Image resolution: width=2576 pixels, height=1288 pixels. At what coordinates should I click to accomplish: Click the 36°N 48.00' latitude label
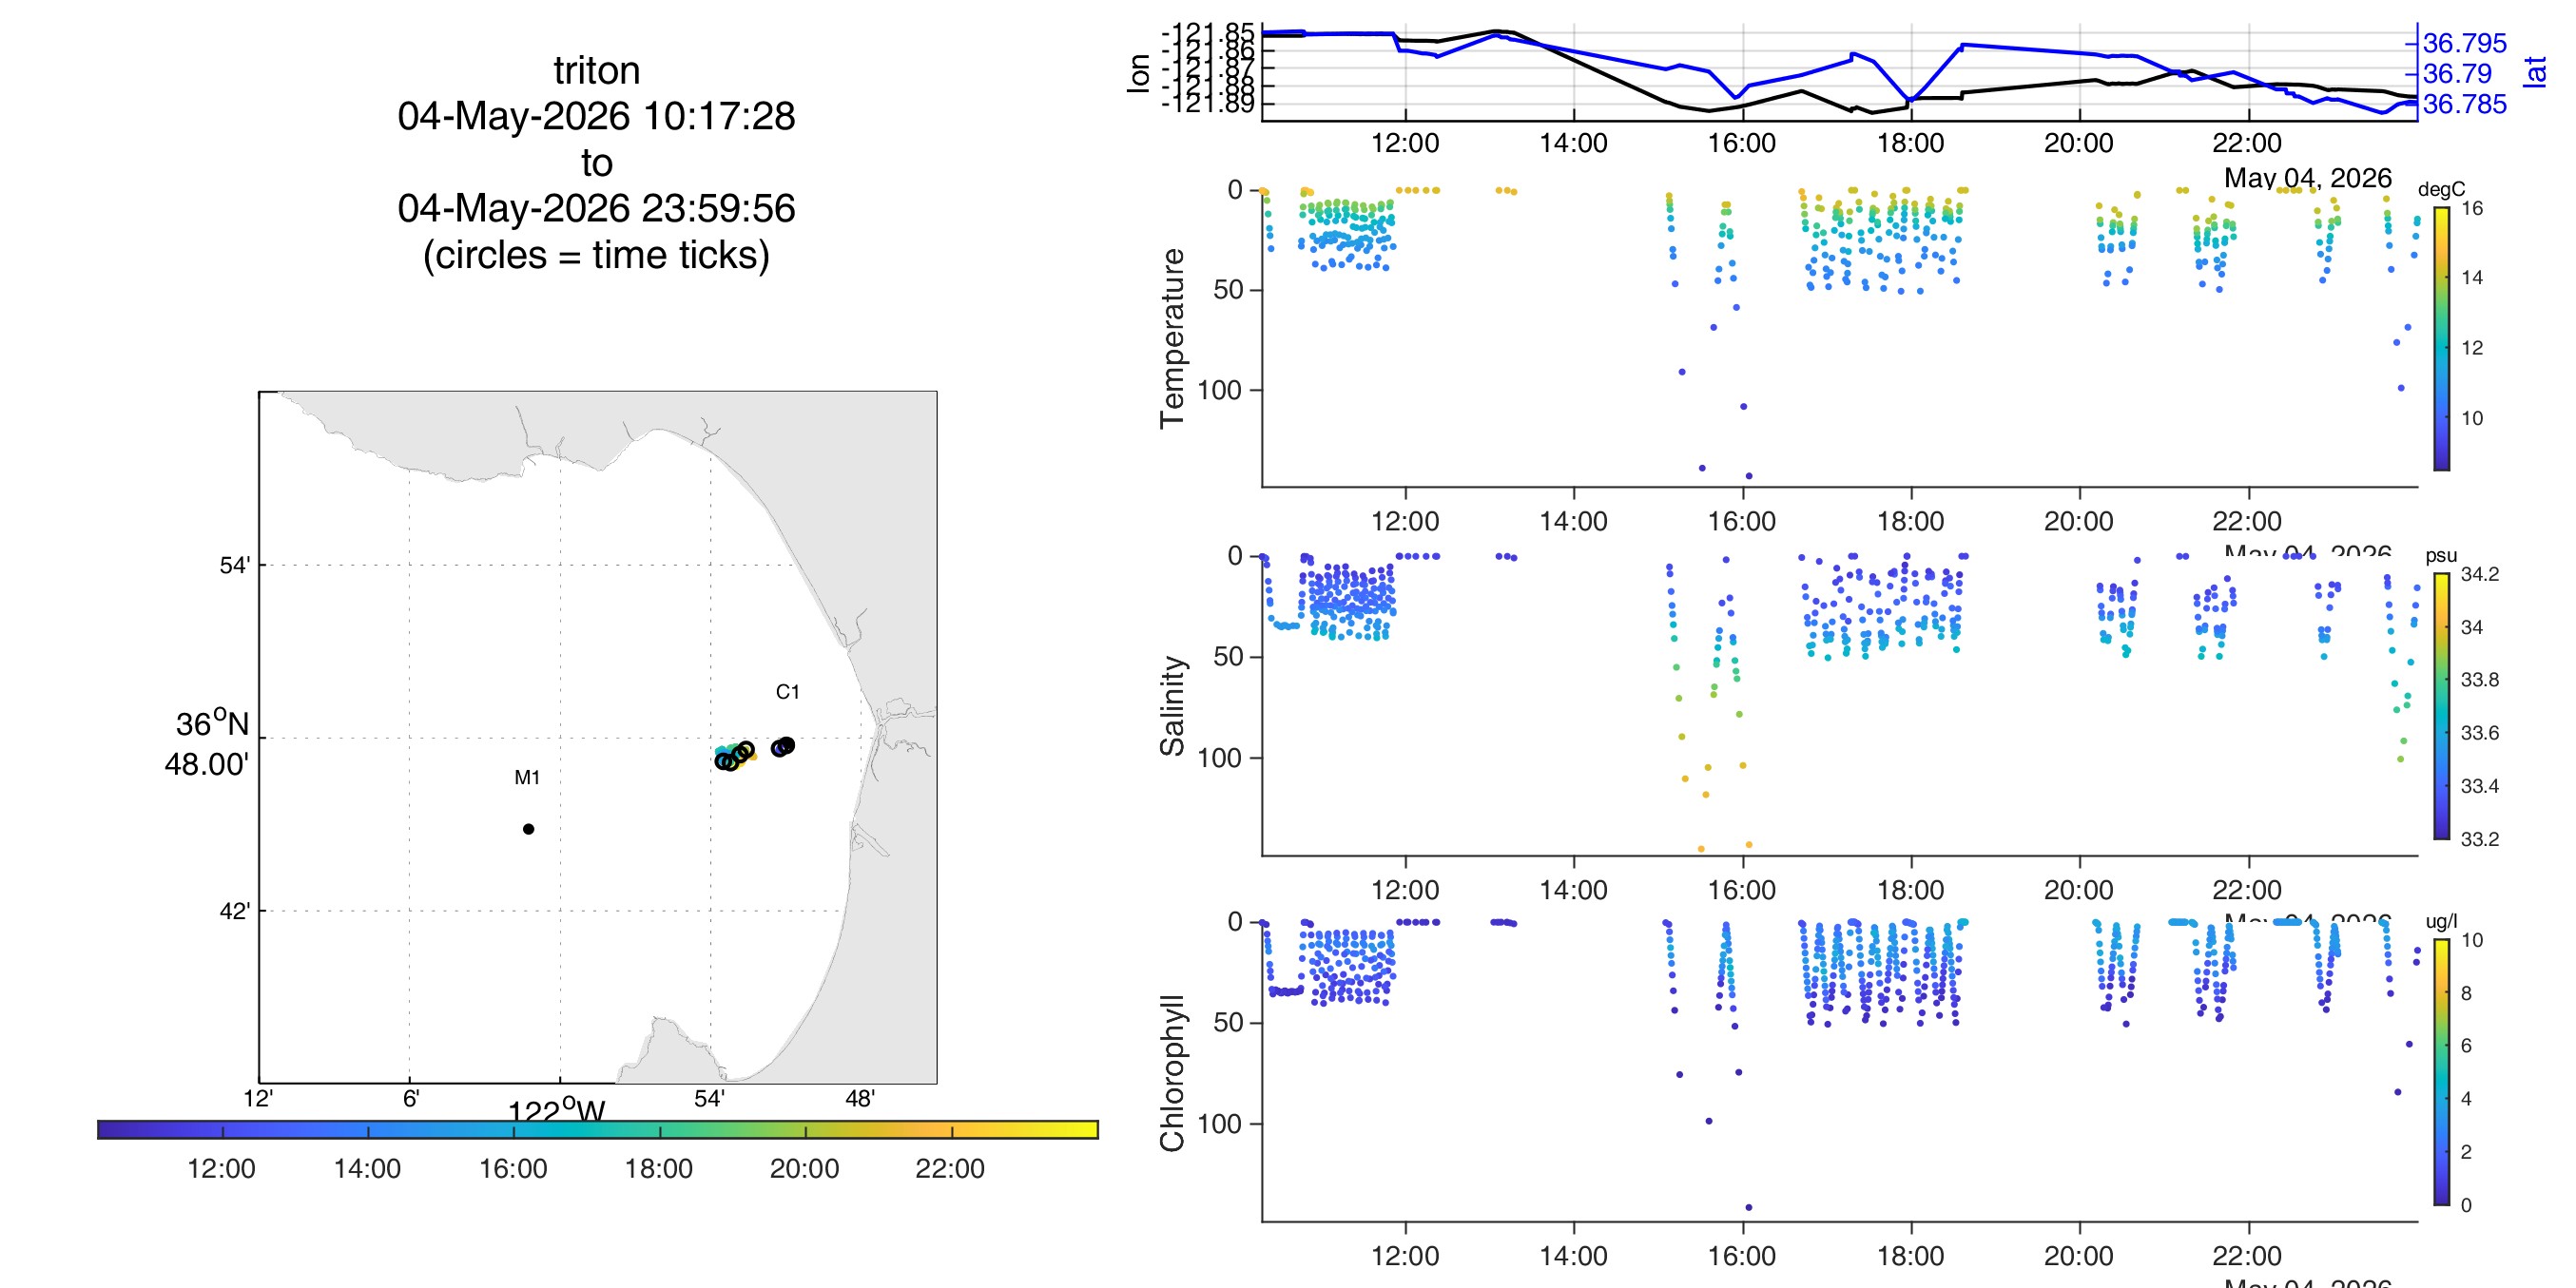208,743
